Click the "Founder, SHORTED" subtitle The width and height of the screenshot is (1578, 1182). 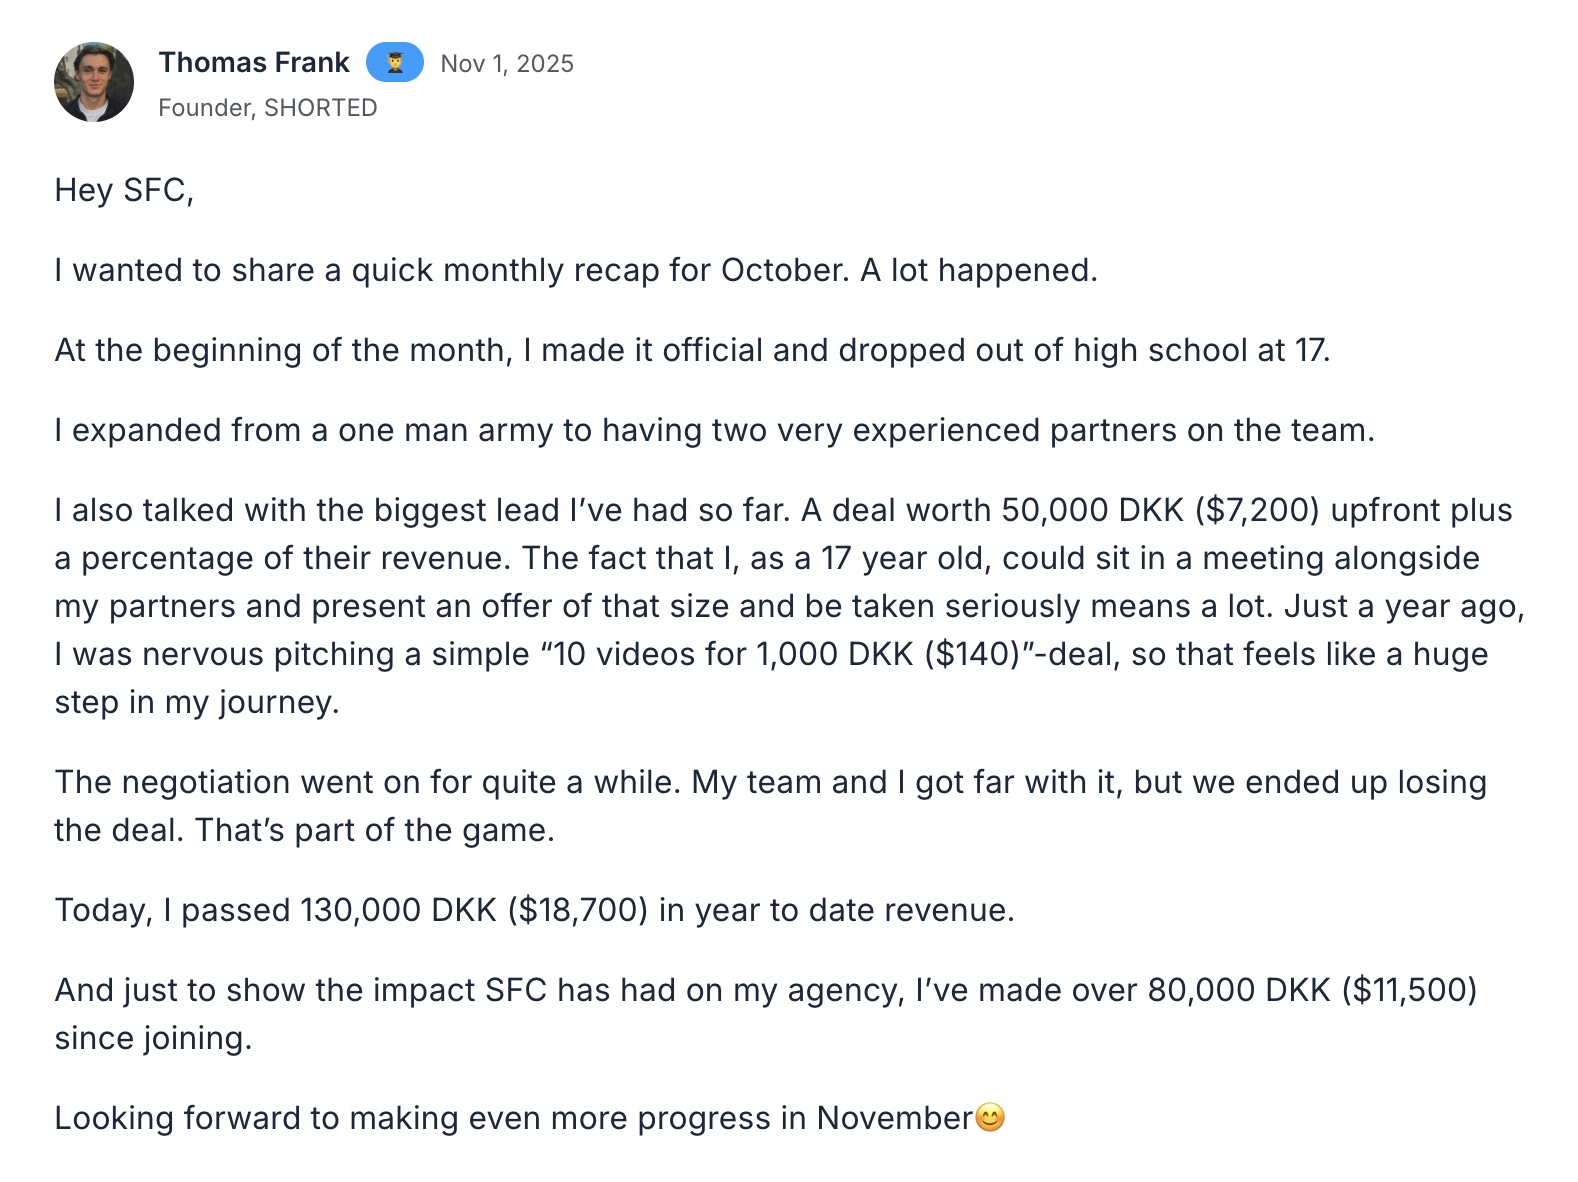tap(268, 108)
